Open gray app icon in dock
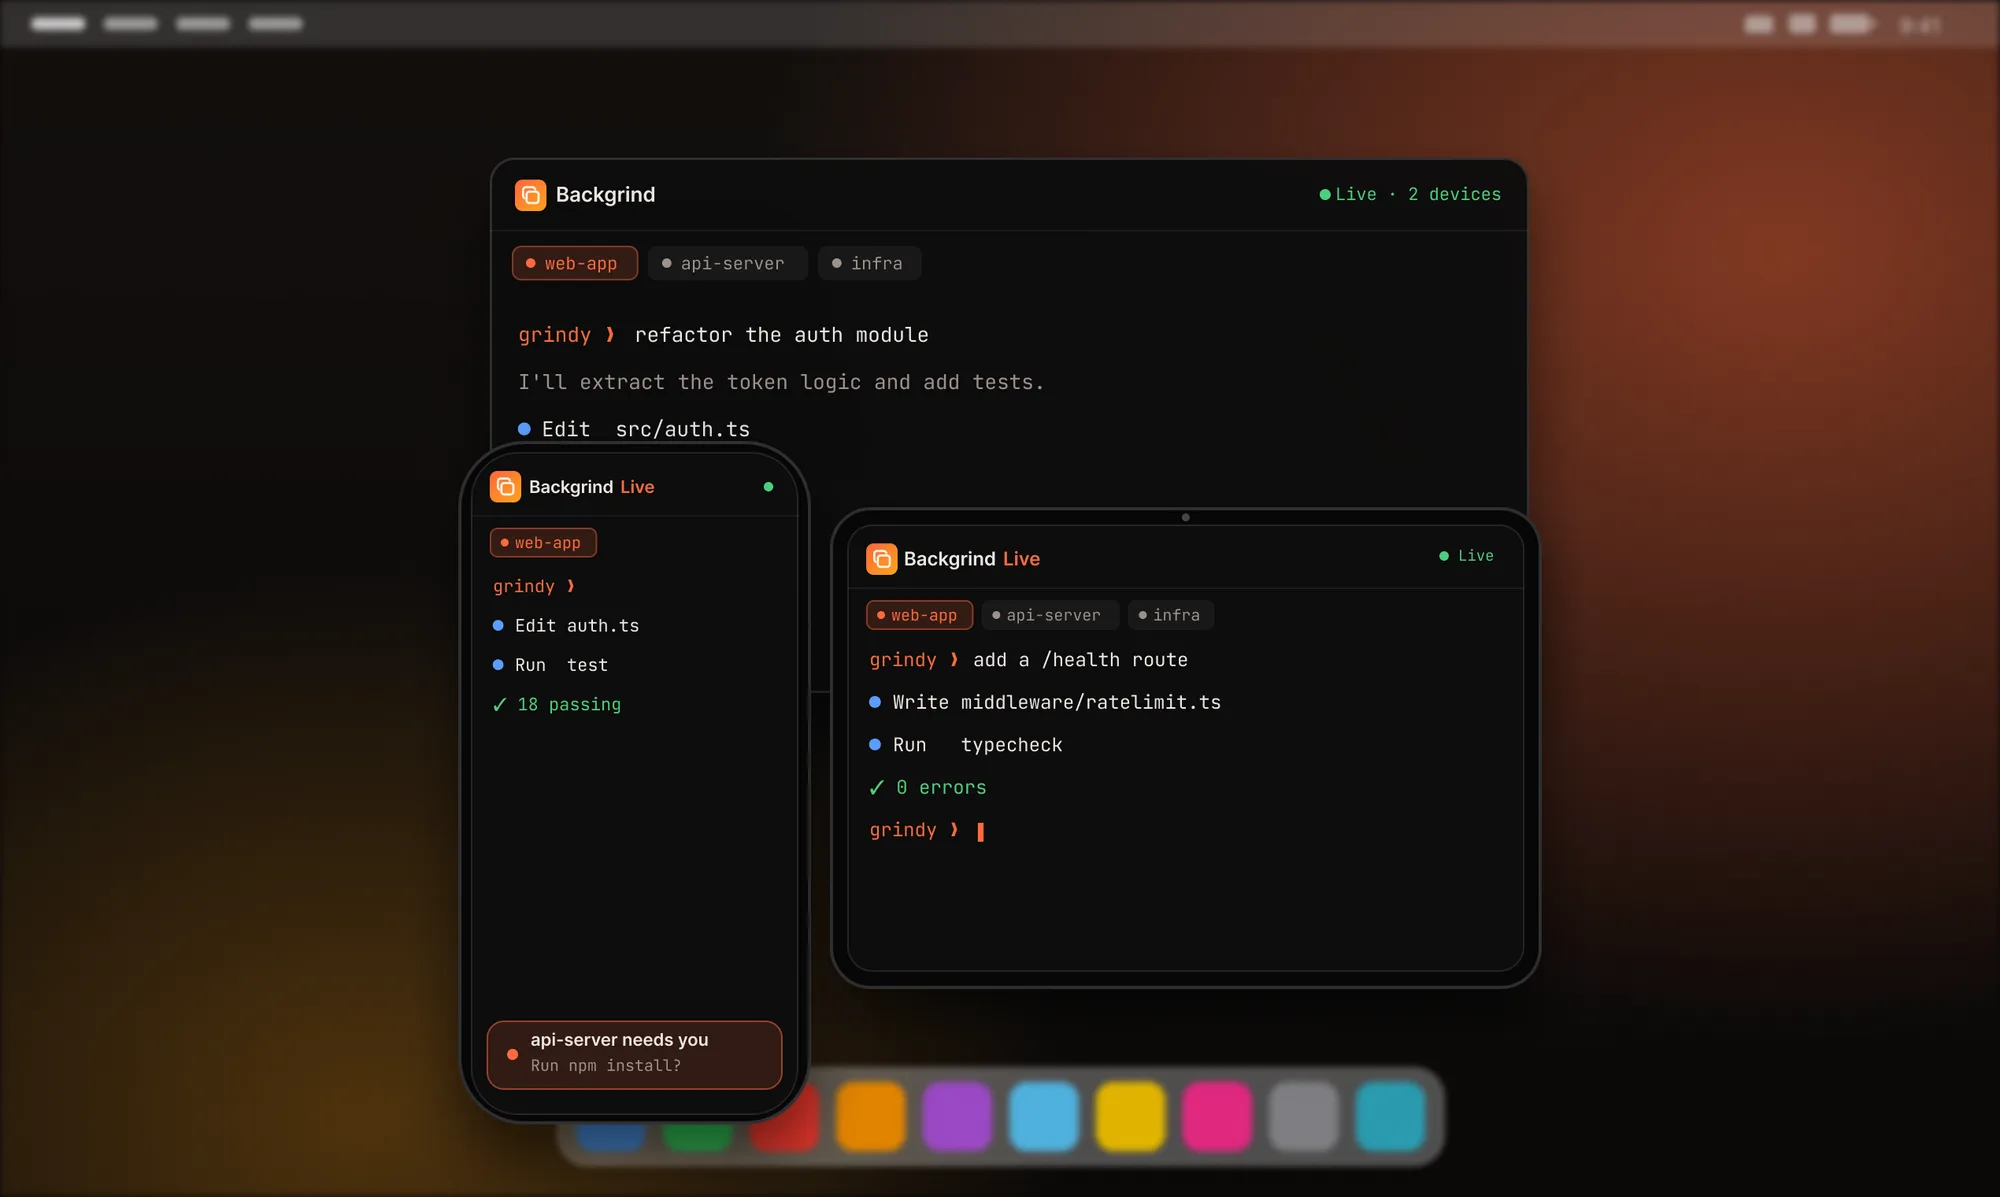Viewport: 2000px width, 1197px height. pyautogui.click(x=1303, y=1116)
